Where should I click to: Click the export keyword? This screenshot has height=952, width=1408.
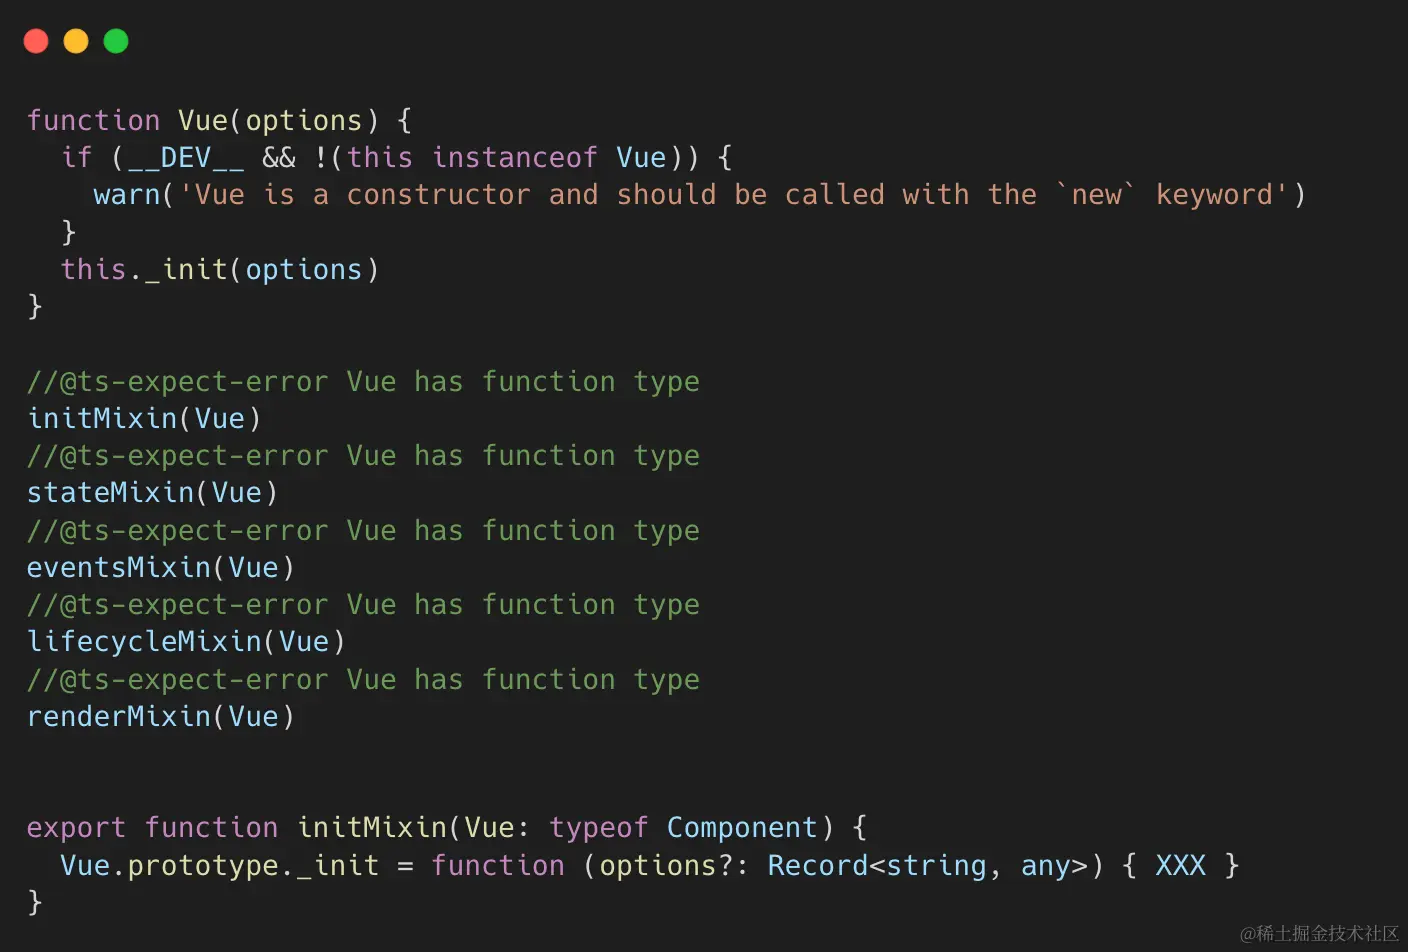click(76, 828)
